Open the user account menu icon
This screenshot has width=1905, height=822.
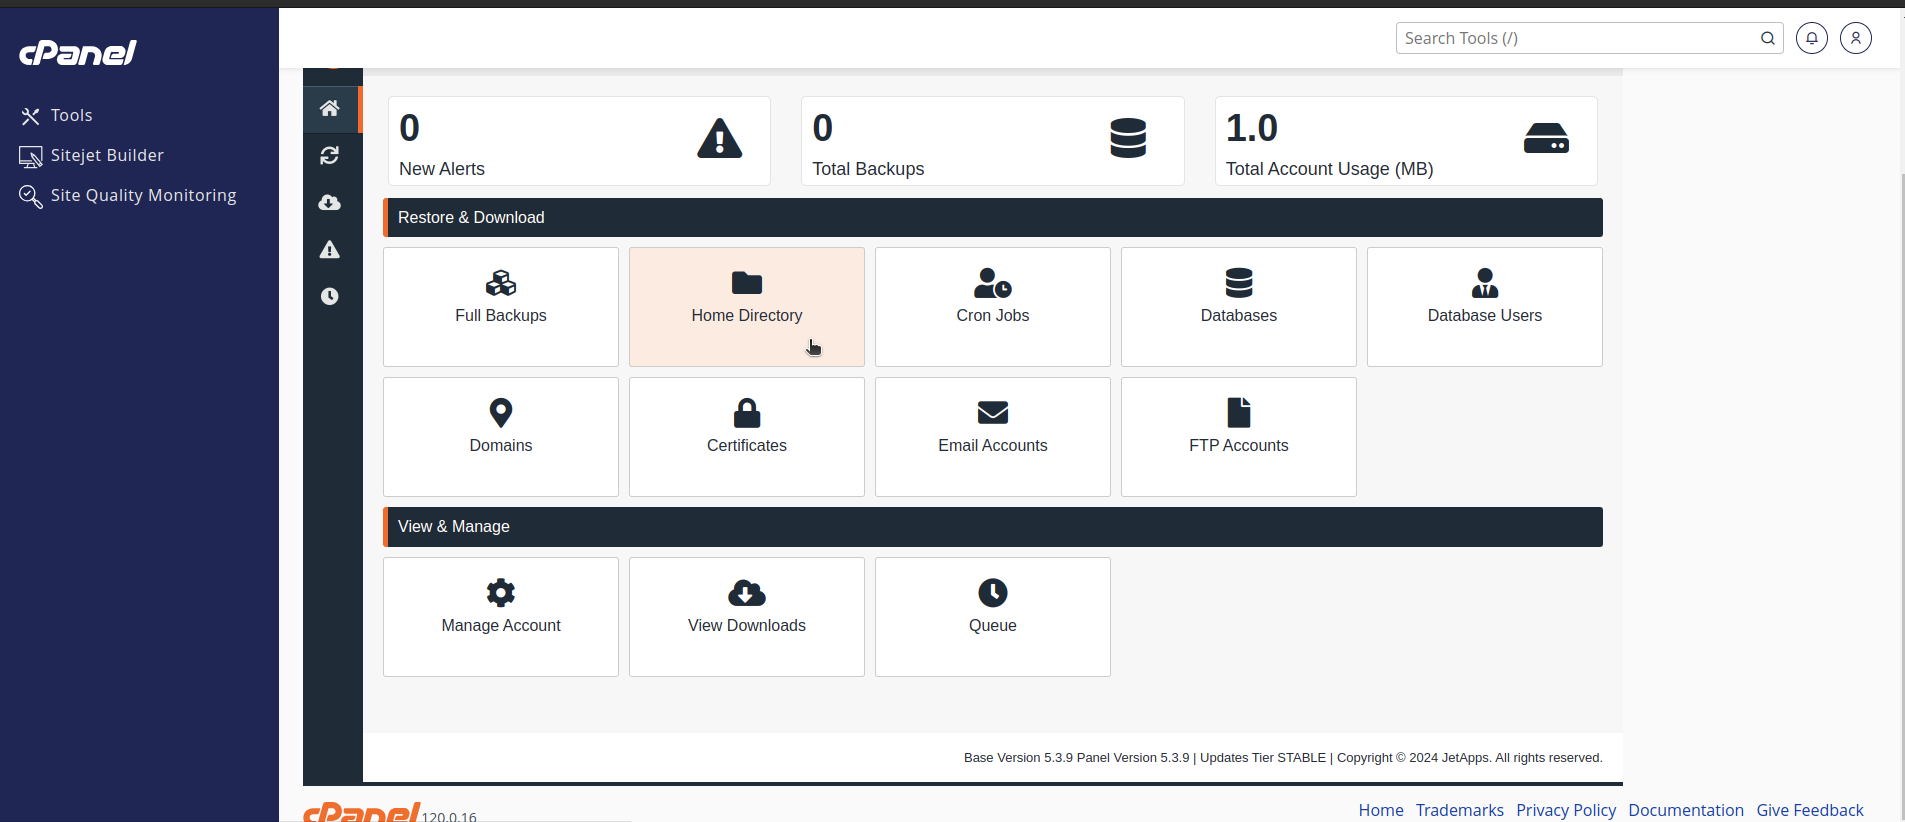click(1856, 38)
